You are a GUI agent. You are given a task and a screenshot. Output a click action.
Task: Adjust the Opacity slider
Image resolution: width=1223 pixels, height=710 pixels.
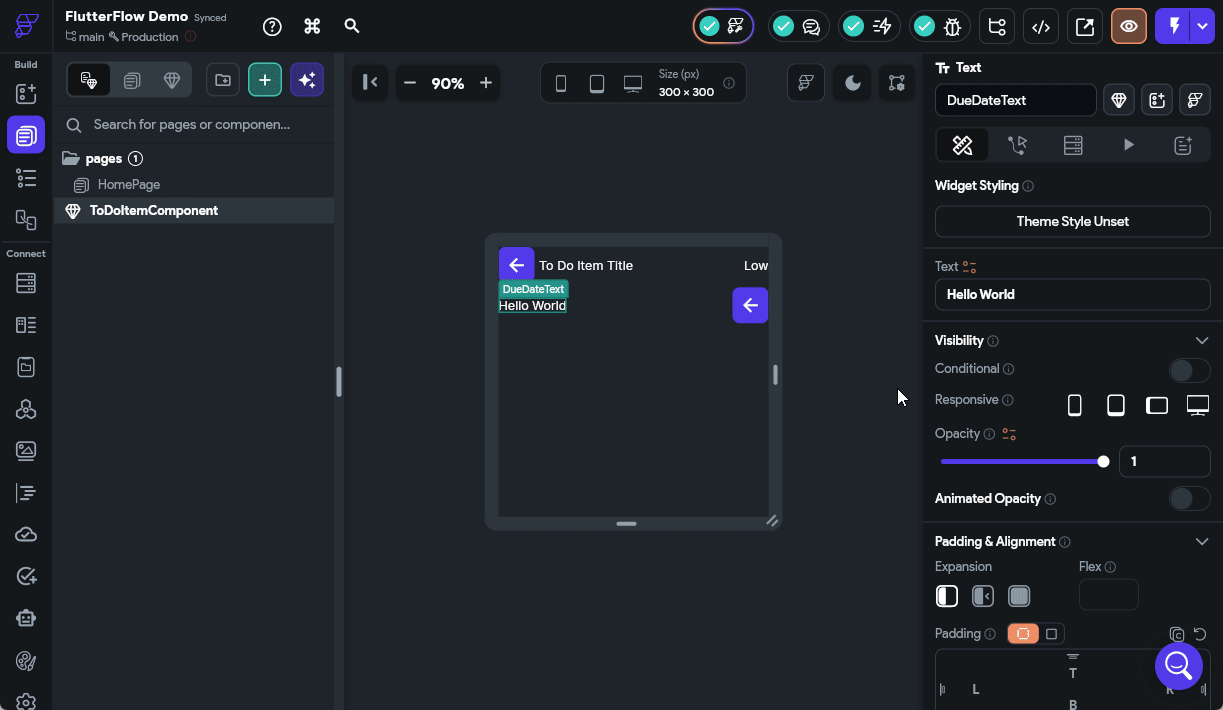(x=1022, y=461)
